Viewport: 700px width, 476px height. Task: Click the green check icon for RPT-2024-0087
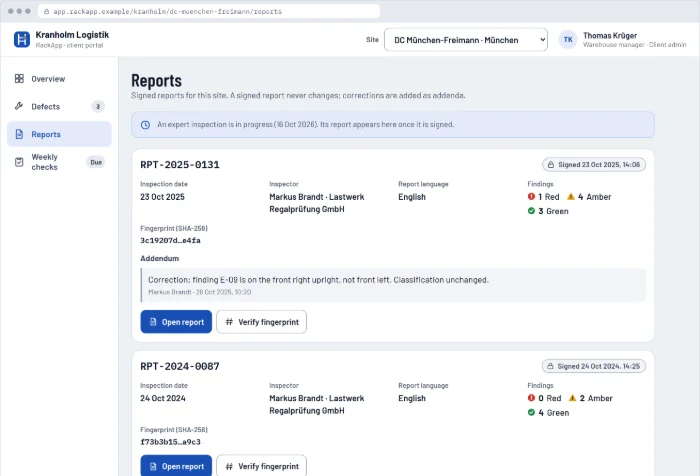531,412
